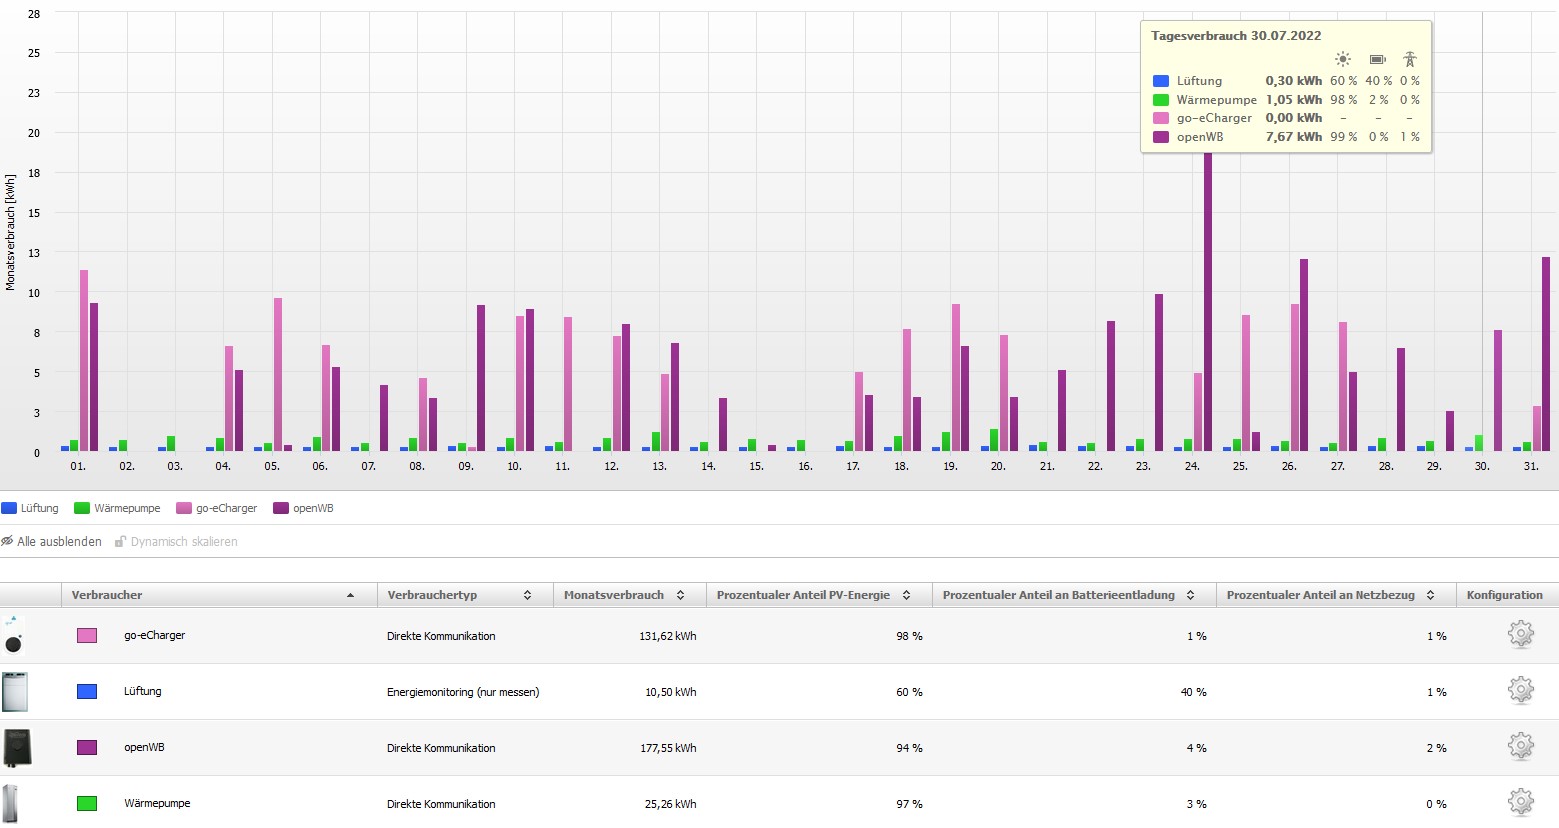This screenshot has height=828, width=1559.
Task: Click the openWB wallbox device image
Action: (x=16, y=748)
